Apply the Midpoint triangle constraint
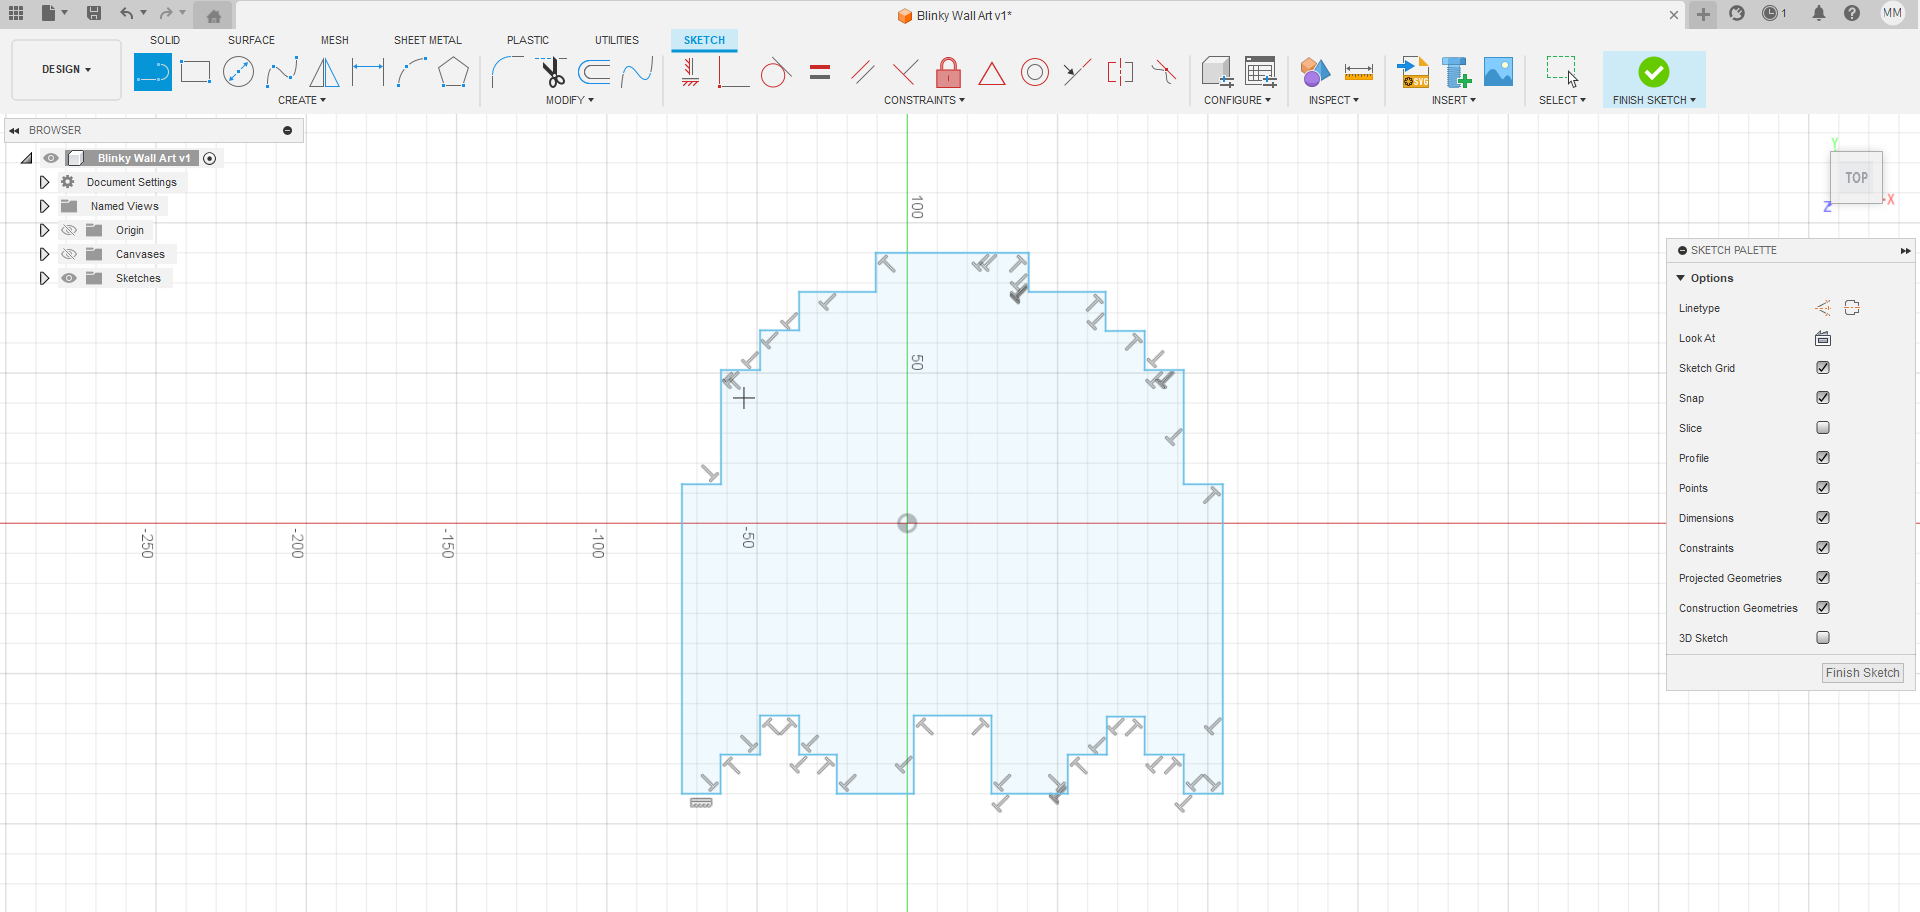The image size is (1920, 912). pyautogui.click(x=992, y=73)
